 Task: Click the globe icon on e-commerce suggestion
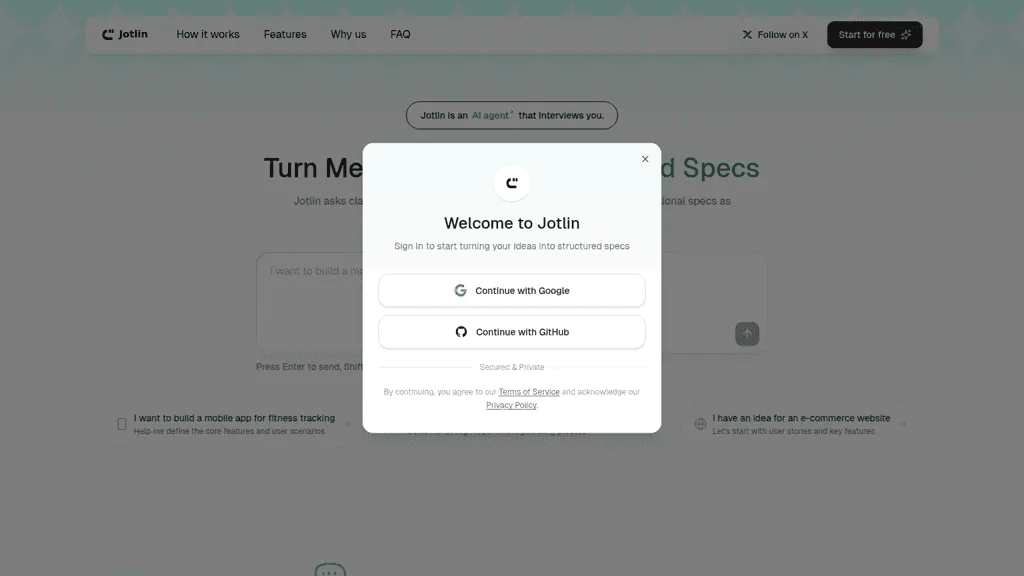tap(700, 424)
